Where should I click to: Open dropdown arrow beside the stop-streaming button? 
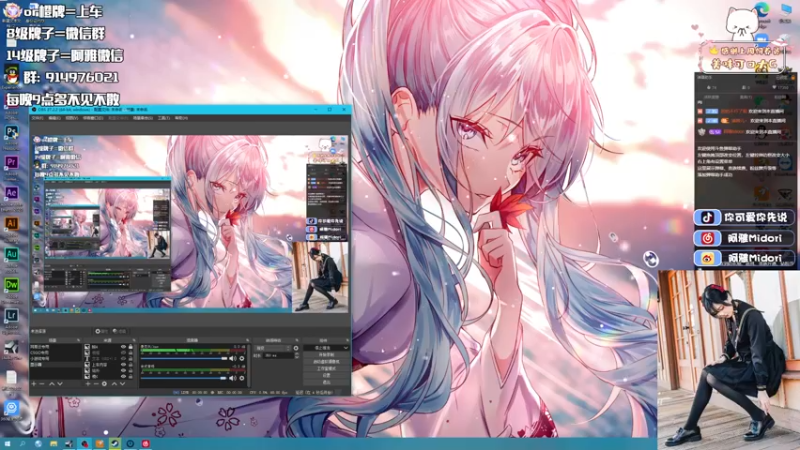coord(345,348)
